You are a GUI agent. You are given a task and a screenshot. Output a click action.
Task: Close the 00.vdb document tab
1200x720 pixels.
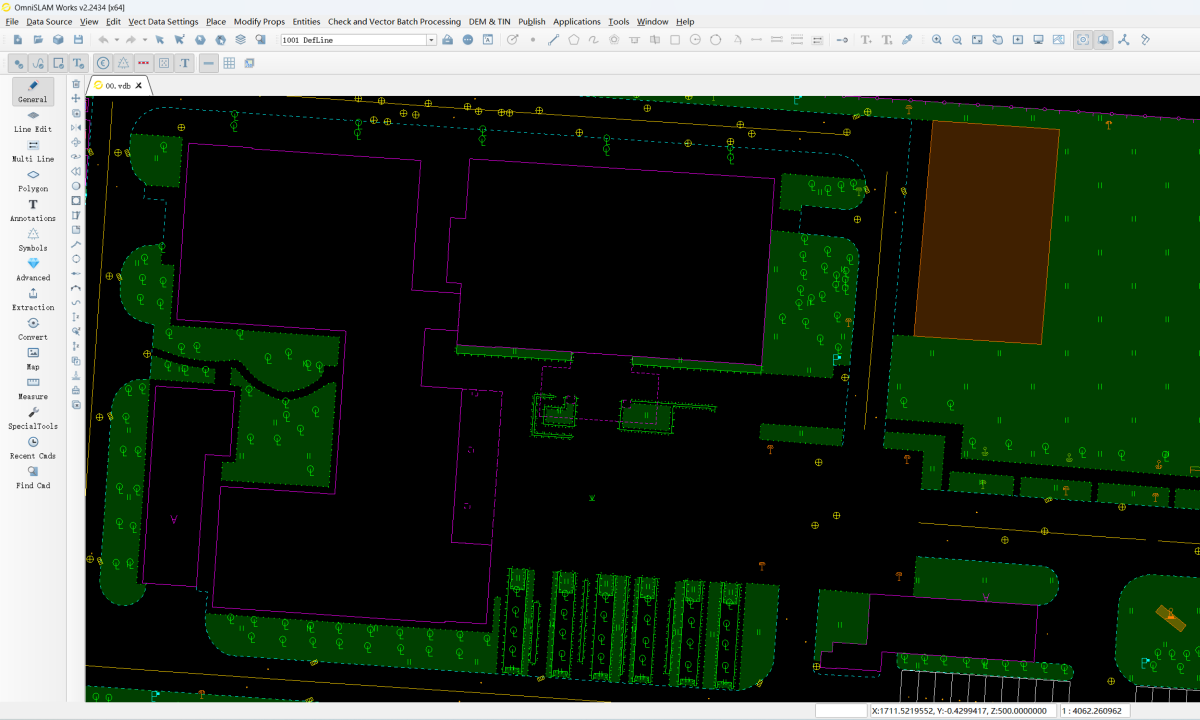(139, 86)
